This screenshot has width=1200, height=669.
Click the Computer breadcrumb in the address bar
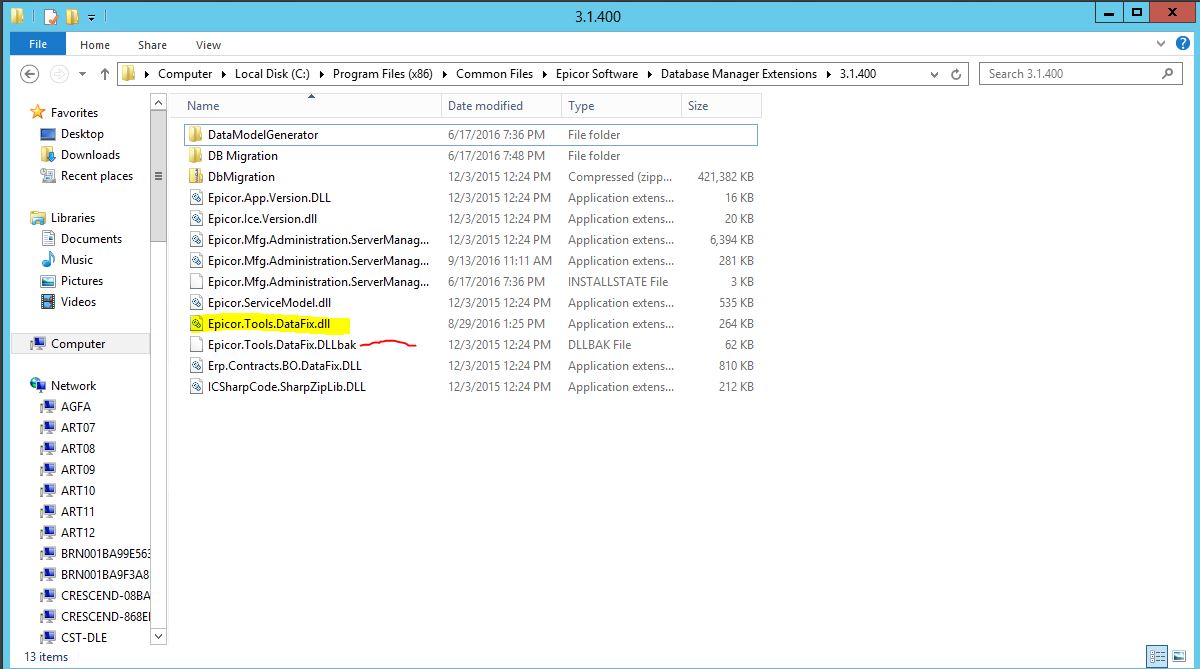click(185, 74)
